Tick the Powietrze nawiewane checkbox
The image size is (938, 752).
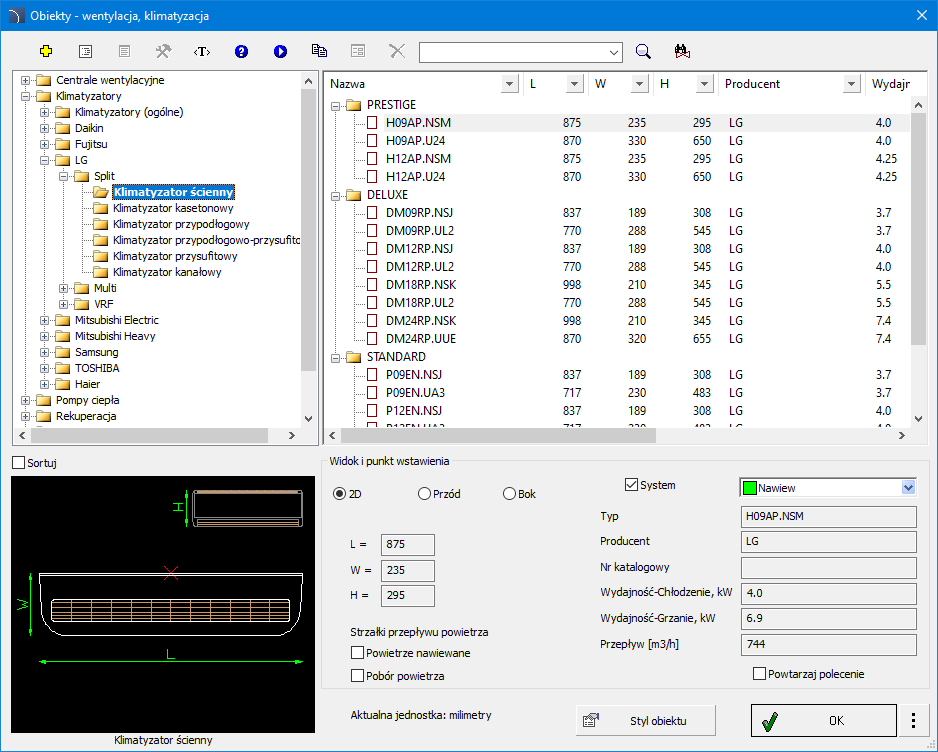(x=358, y=653)
